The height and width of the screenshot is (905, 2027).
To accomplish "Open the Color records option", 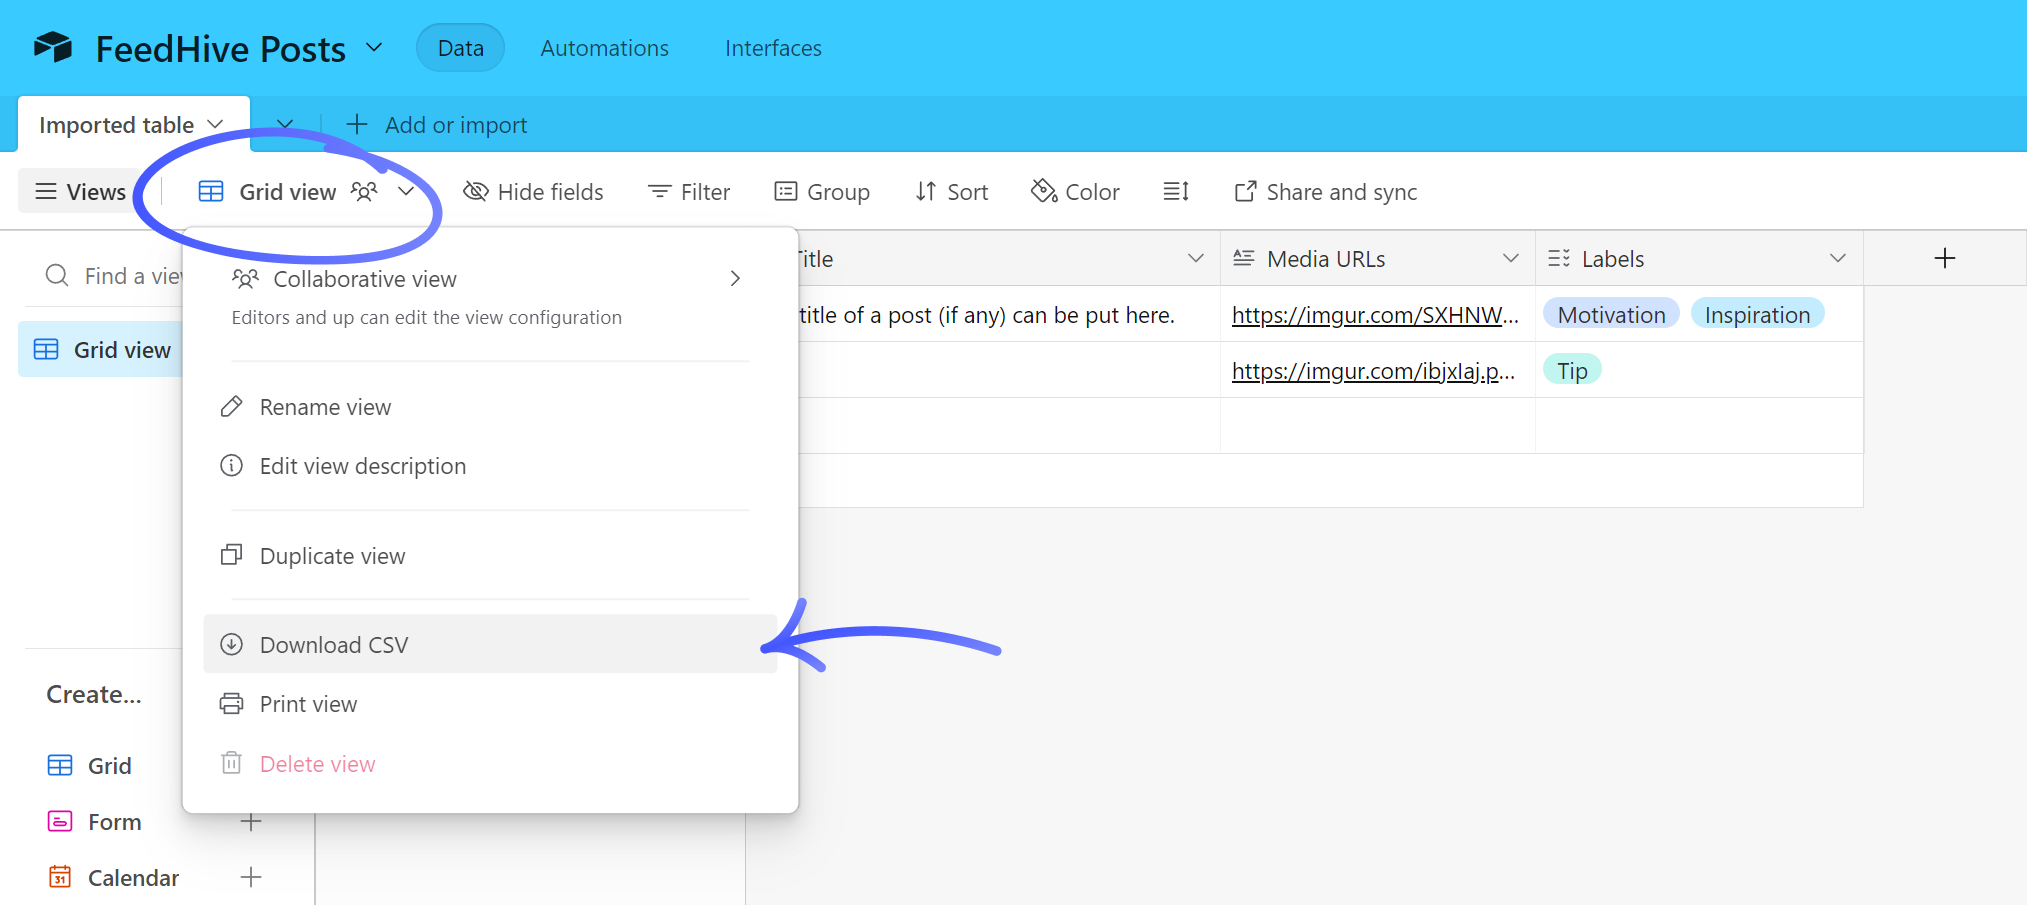I will (x=1075, y=191).
